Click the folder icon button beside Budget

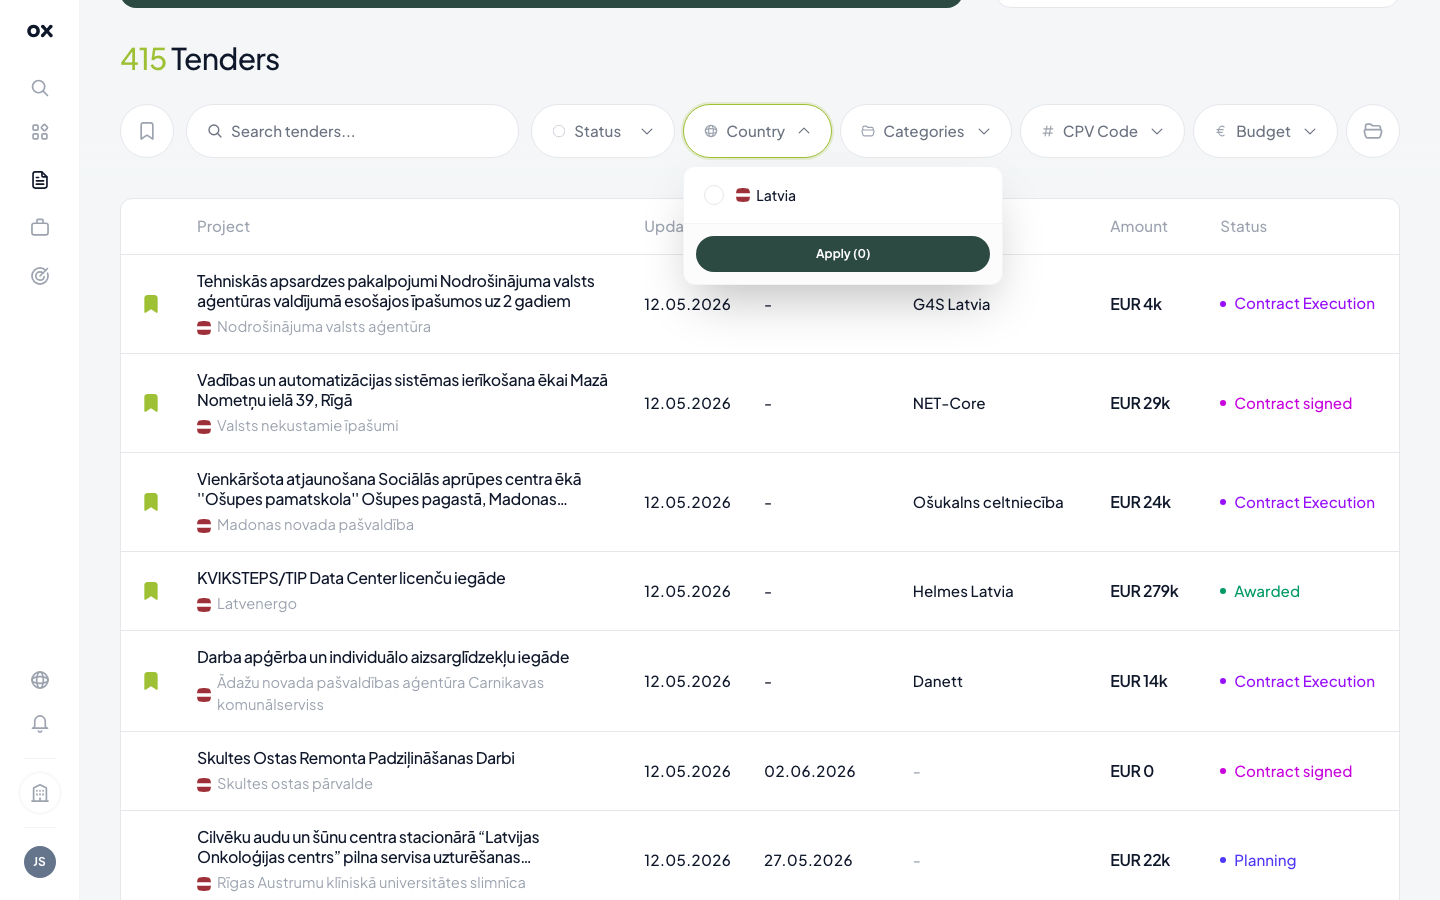(1373, 131)
